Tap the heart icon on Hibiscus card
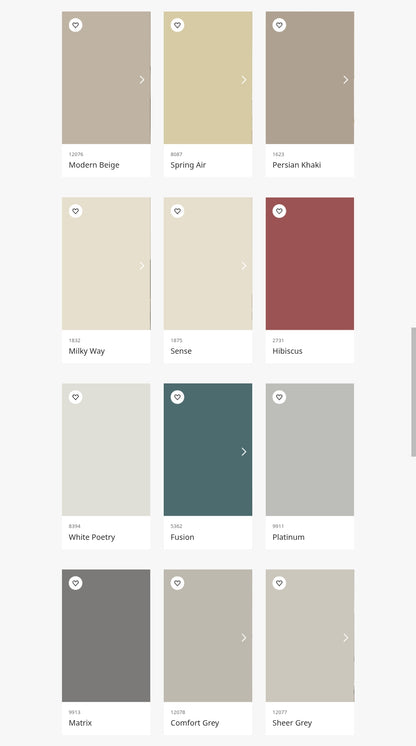 pos(279,211)
